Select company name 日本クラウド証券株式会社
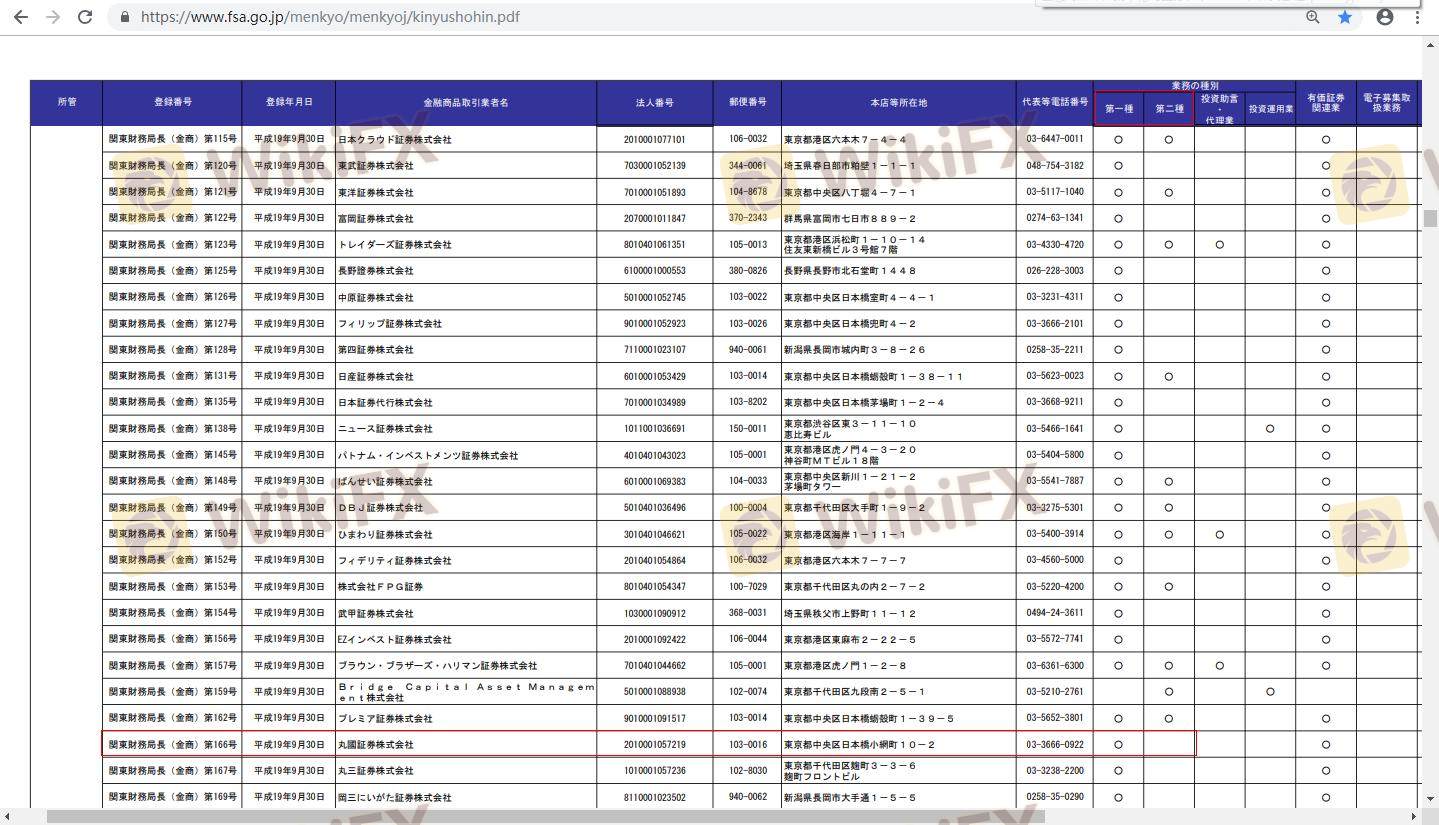 pyautogui.click(x=395, y=140)
